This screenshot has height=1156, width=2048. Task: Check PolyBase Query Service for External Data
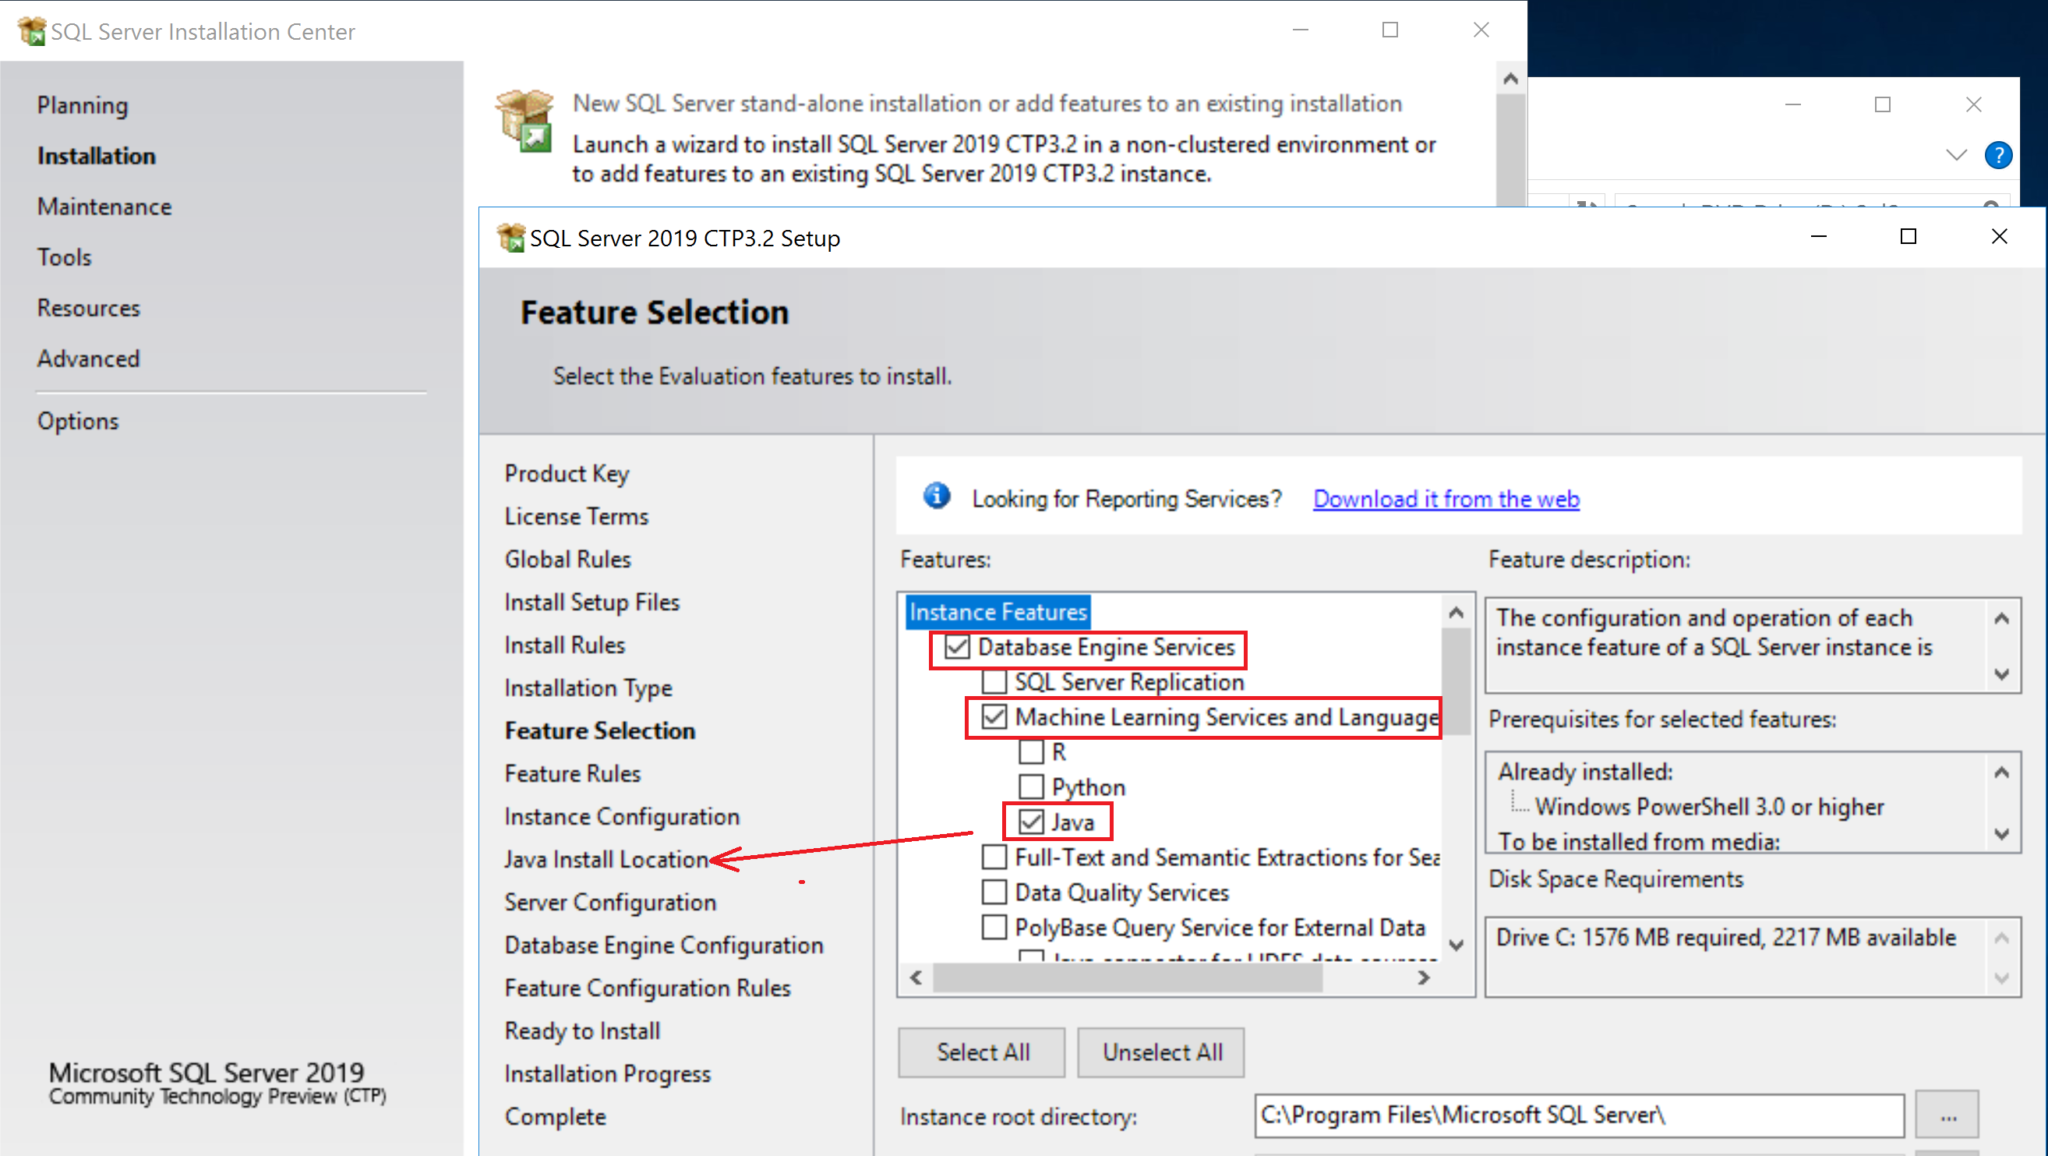[994, 927]
